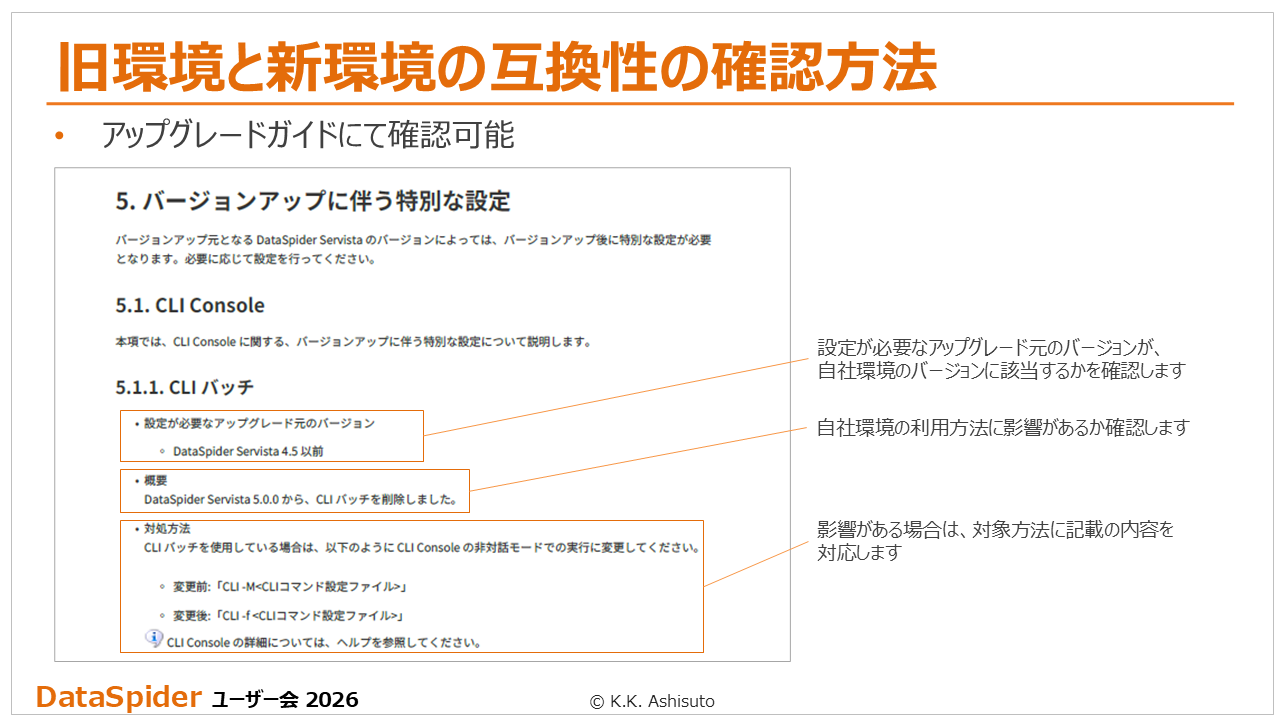
Task: Click the slide title 旧環境と新環境の互換性の確認方法
Action: [x=496, y=67]
